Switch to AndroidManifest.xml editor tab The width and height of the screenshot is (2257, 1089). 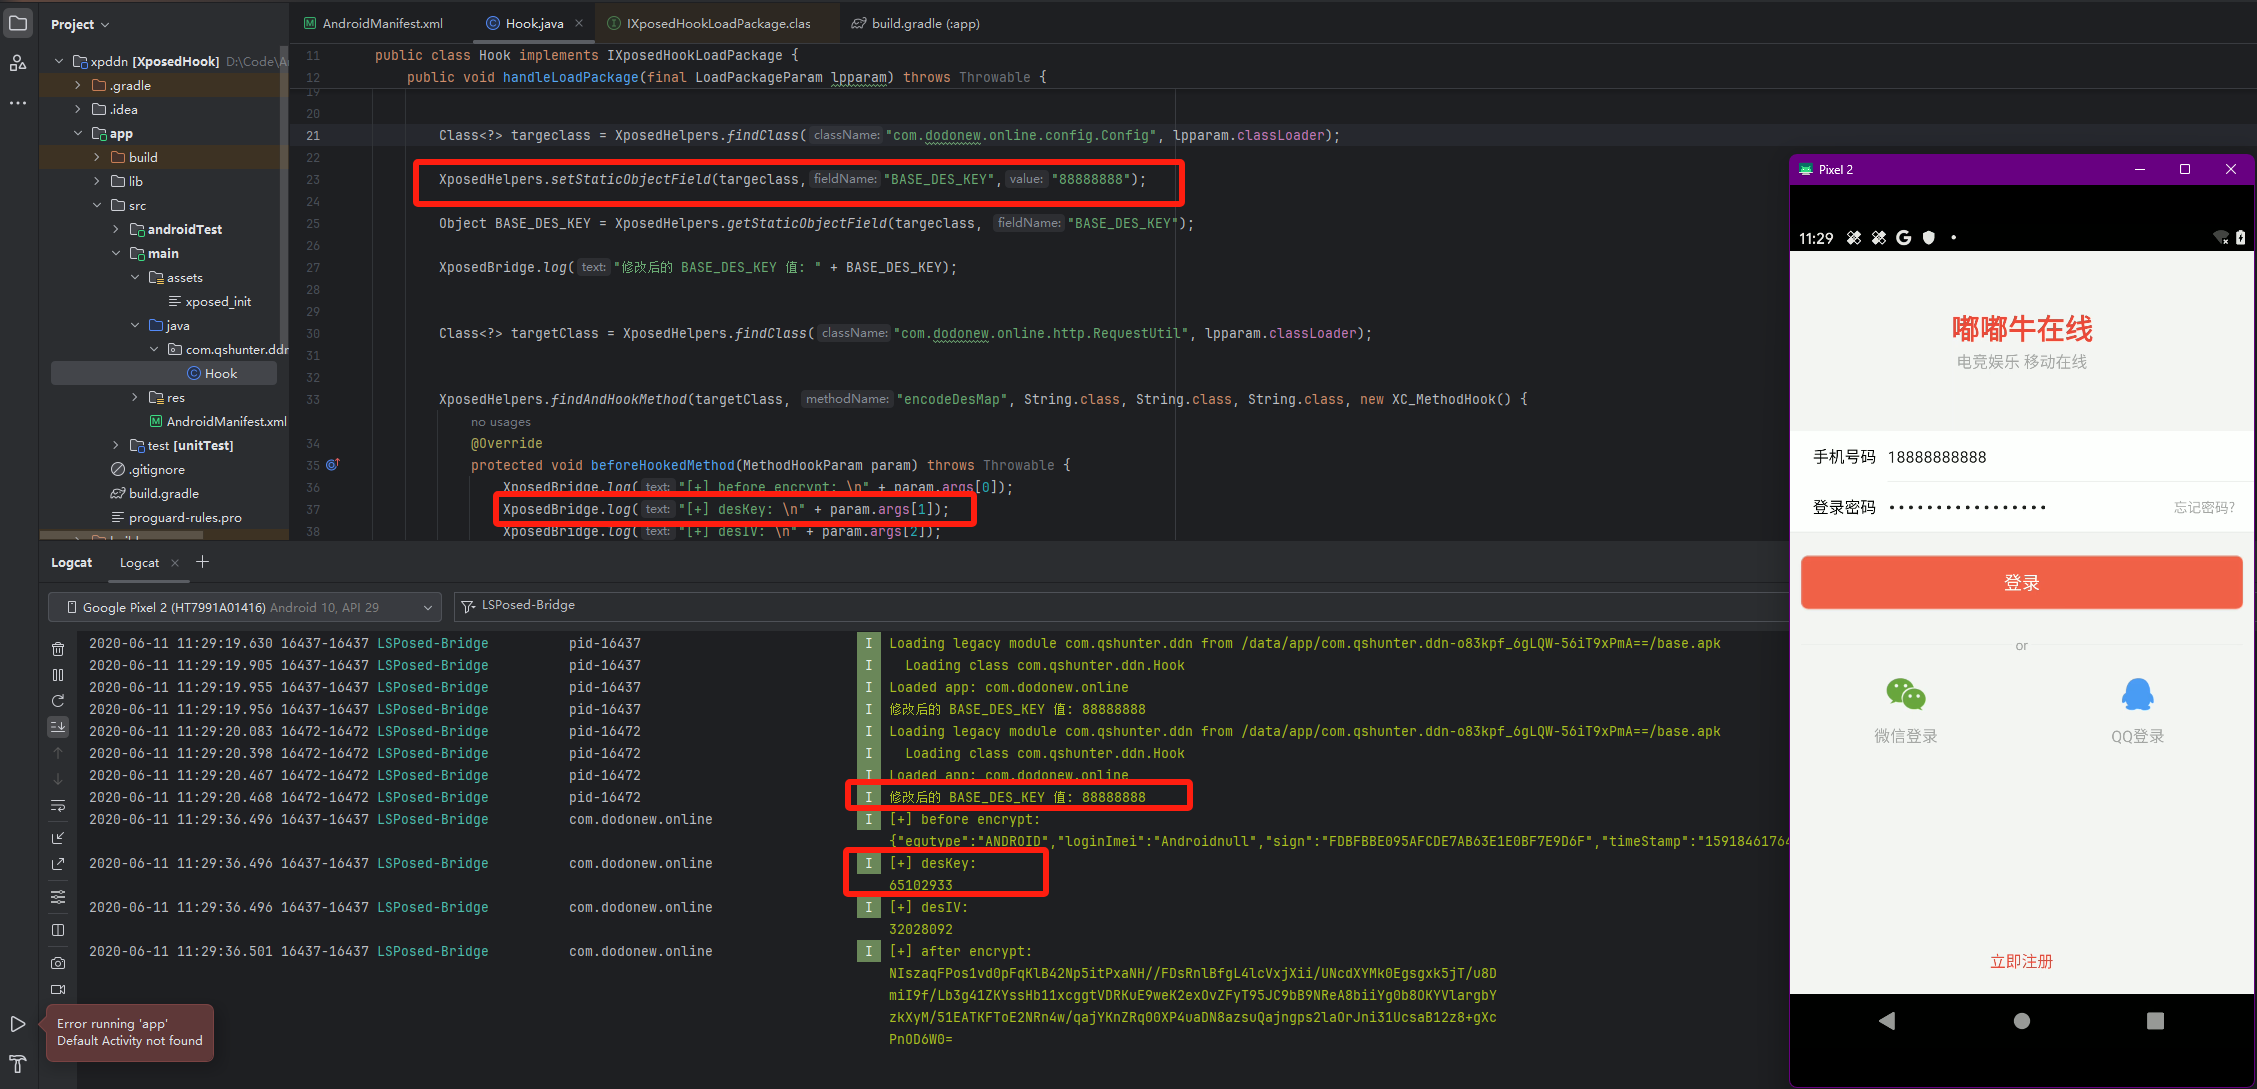tap(374, 23)
